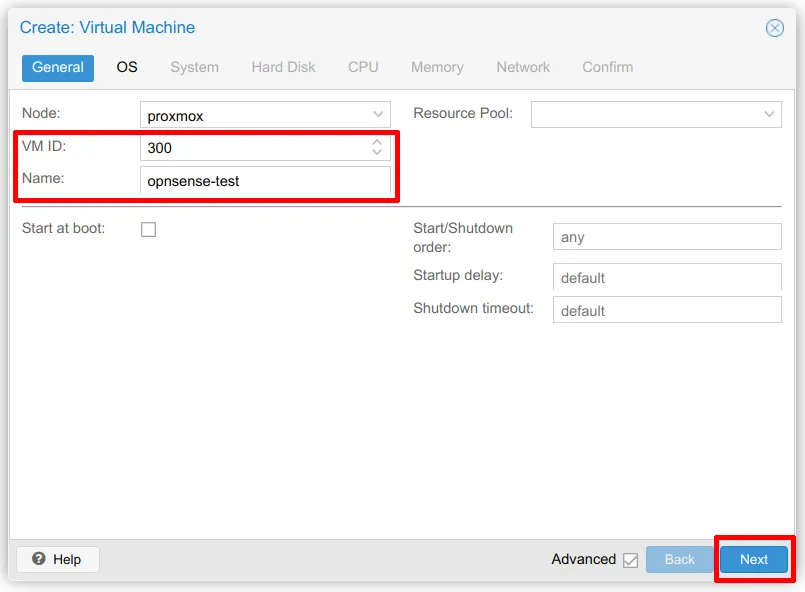Click the Startup delay field
The image size is (805, 592).
click(x=667, y=277)
